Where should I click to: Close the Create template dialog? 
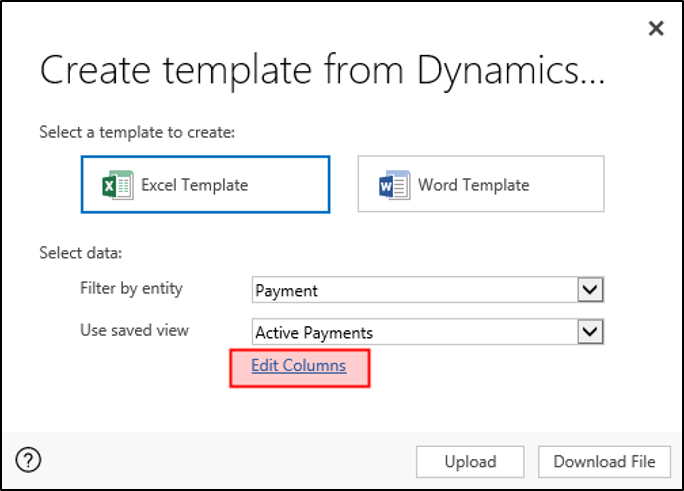656,28
